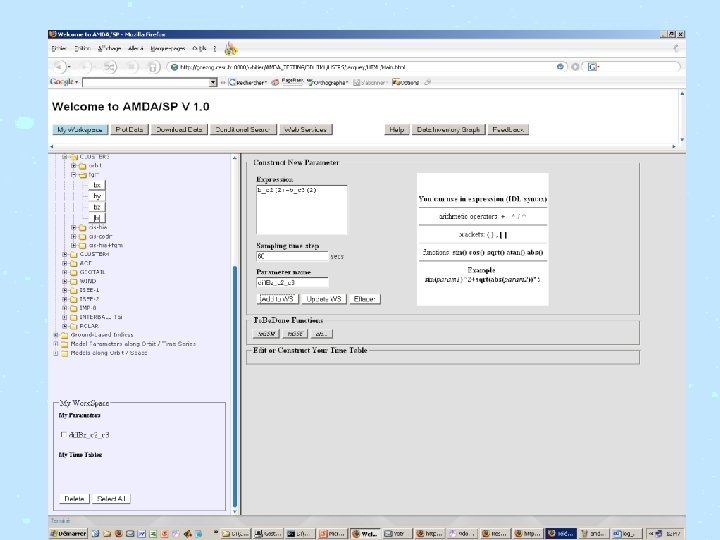Click the Google search engine icon in search box
The height and width of the screenshot is (540, 720).
[x=593, y=67]
